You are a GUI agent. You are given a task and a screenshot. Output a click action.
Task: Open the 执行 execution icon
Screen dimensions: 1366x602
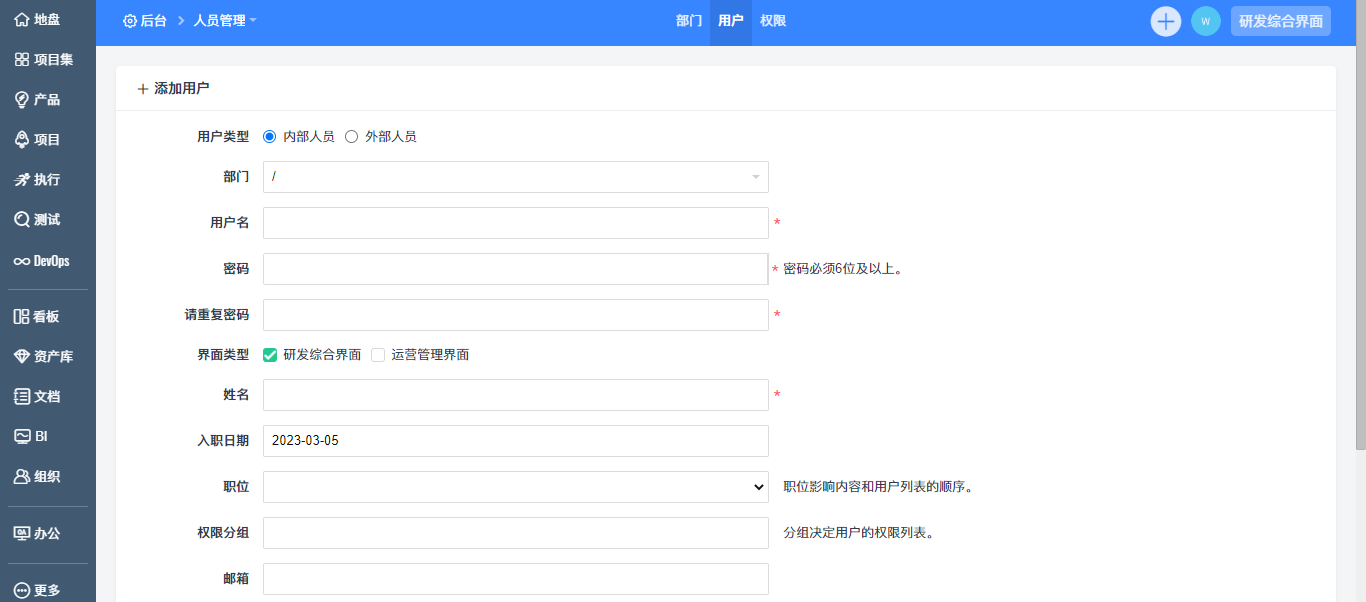21,180
